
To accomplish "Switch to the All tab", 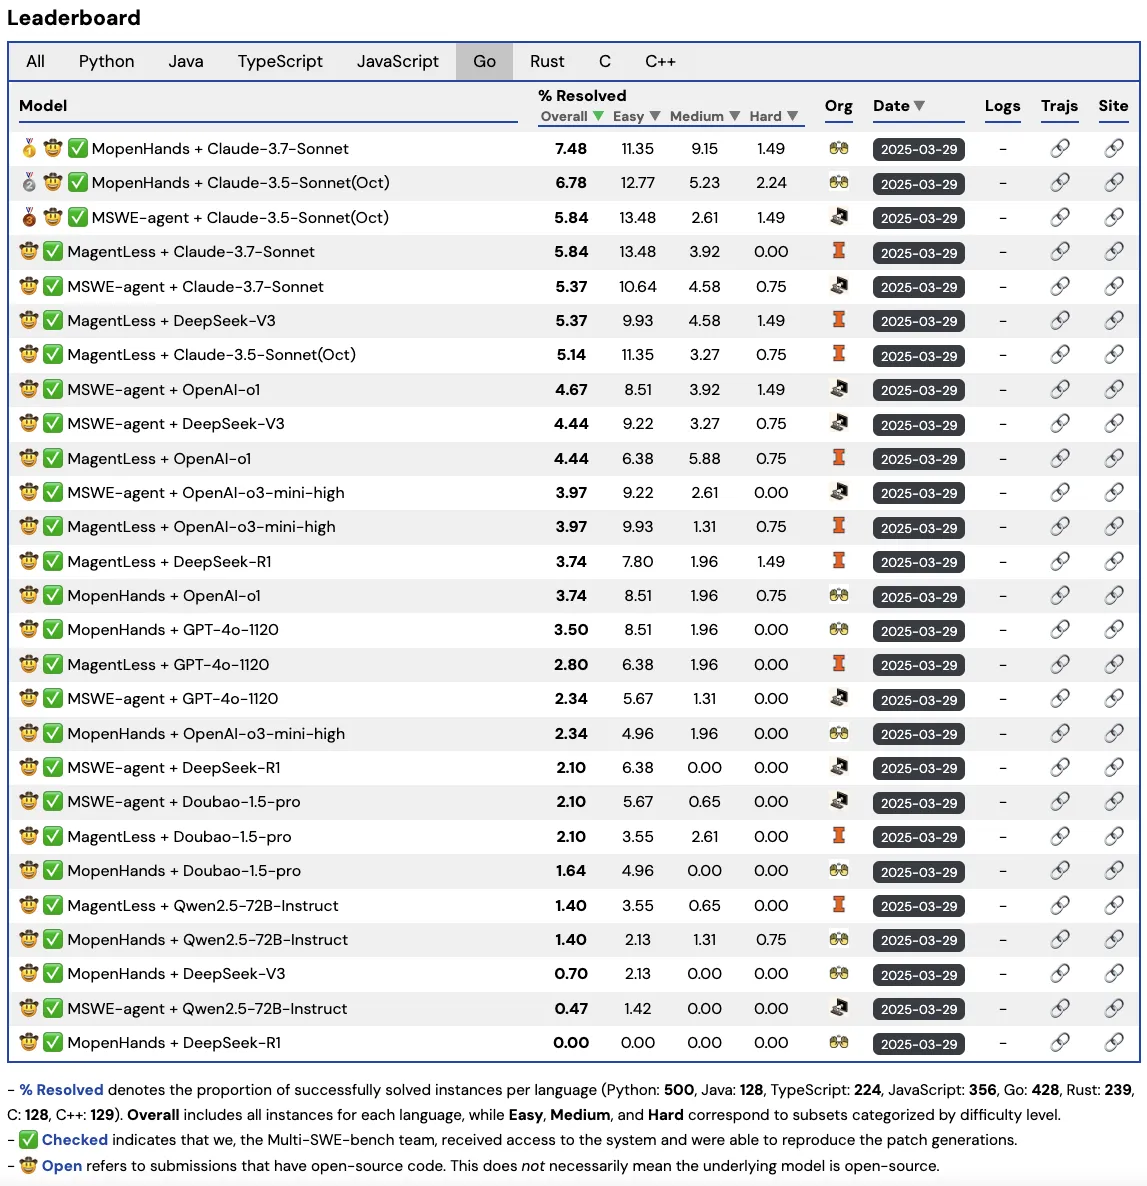I will [x=35, y=61].
